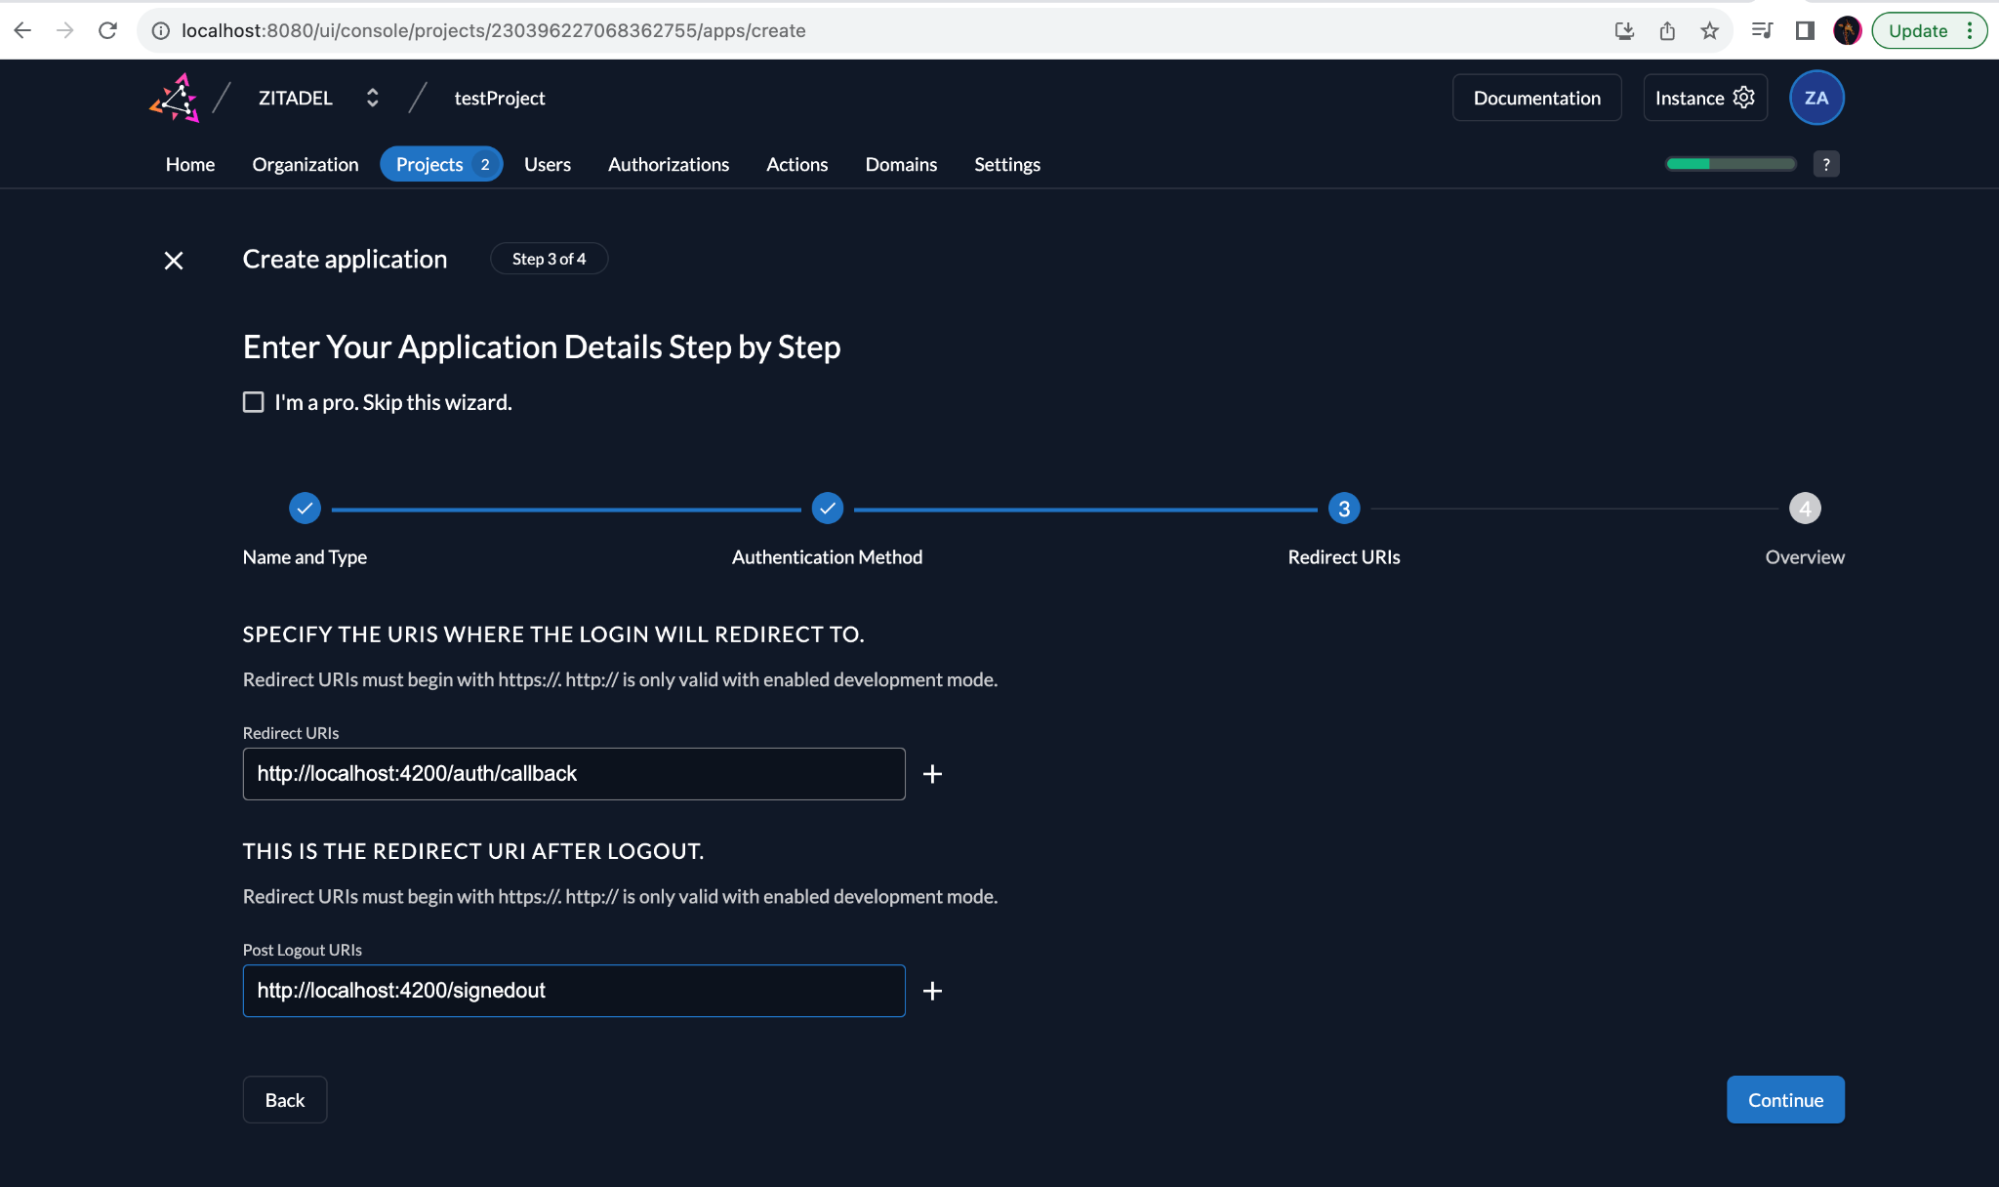Image resolution: width=1999 pixels, height=1187 pixels.
Task: Click the Instance settings gear icon
Action: pos(1746,96)
